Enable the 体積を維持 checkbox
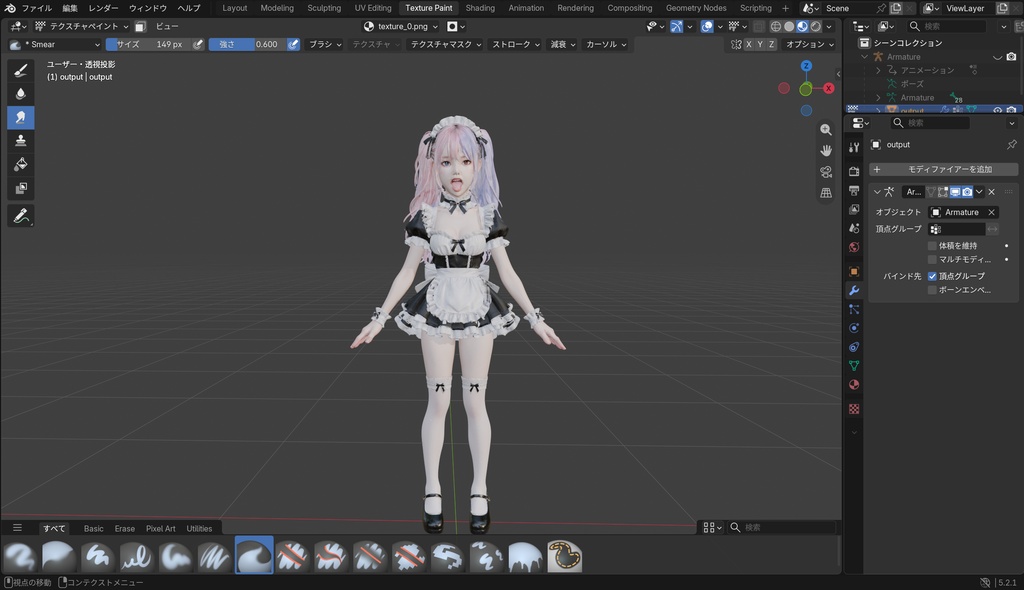The image size is (1024, 590). 932,246
